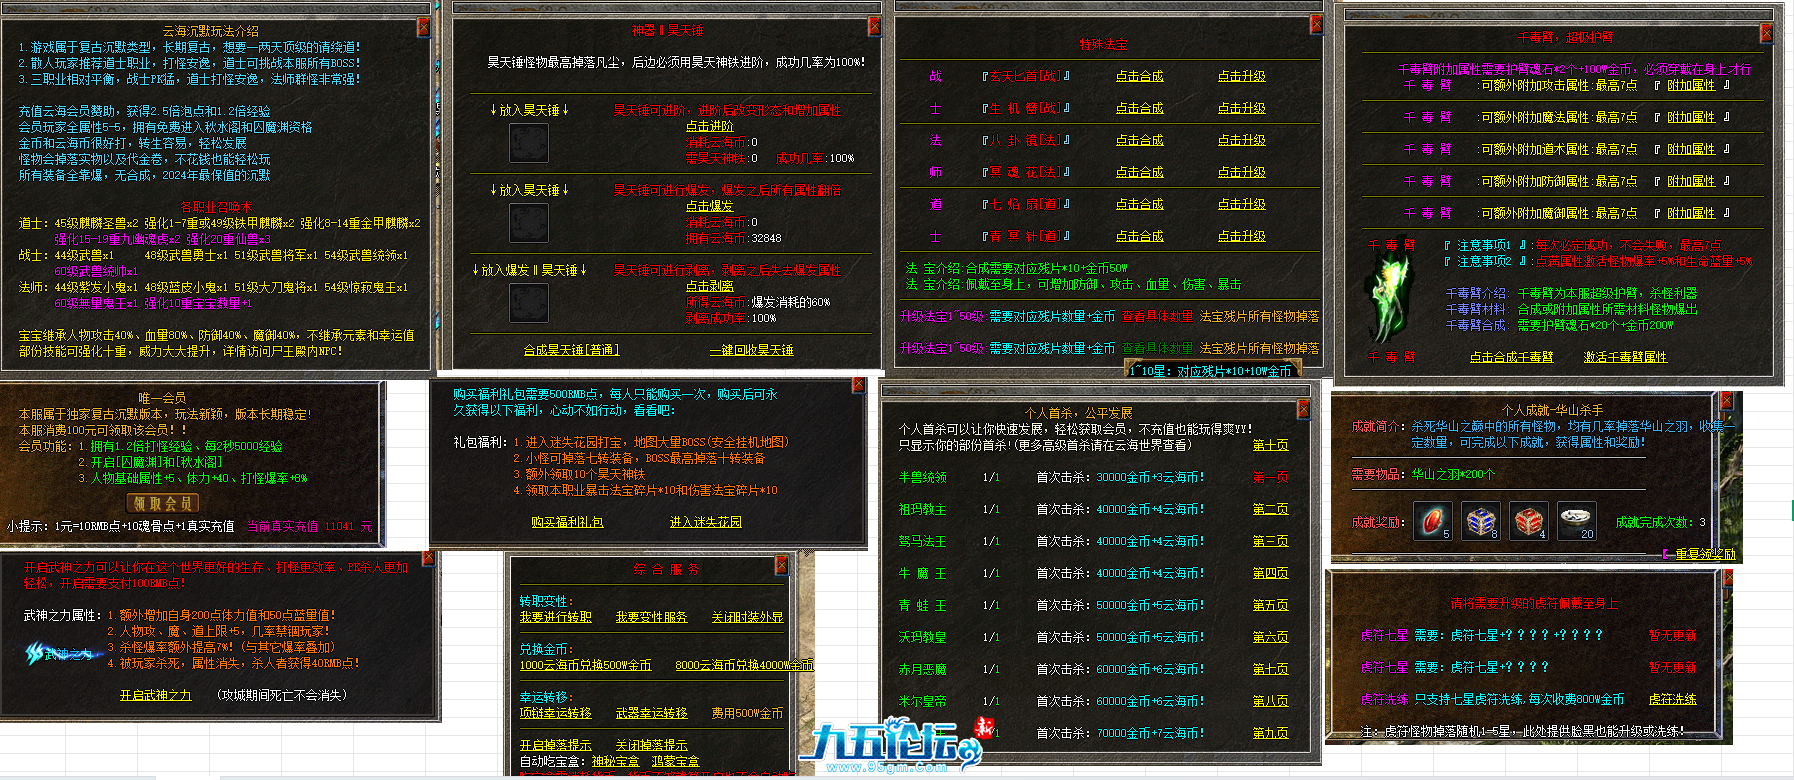Click the first 昊天锤 item slot

pyautogui.click(x=528, y=143)
